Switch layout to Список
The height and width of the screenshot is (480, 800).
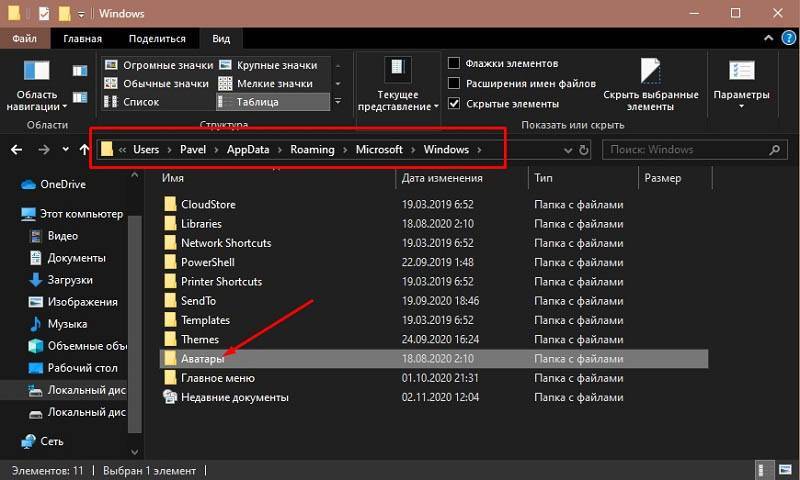tap(132, 102)
